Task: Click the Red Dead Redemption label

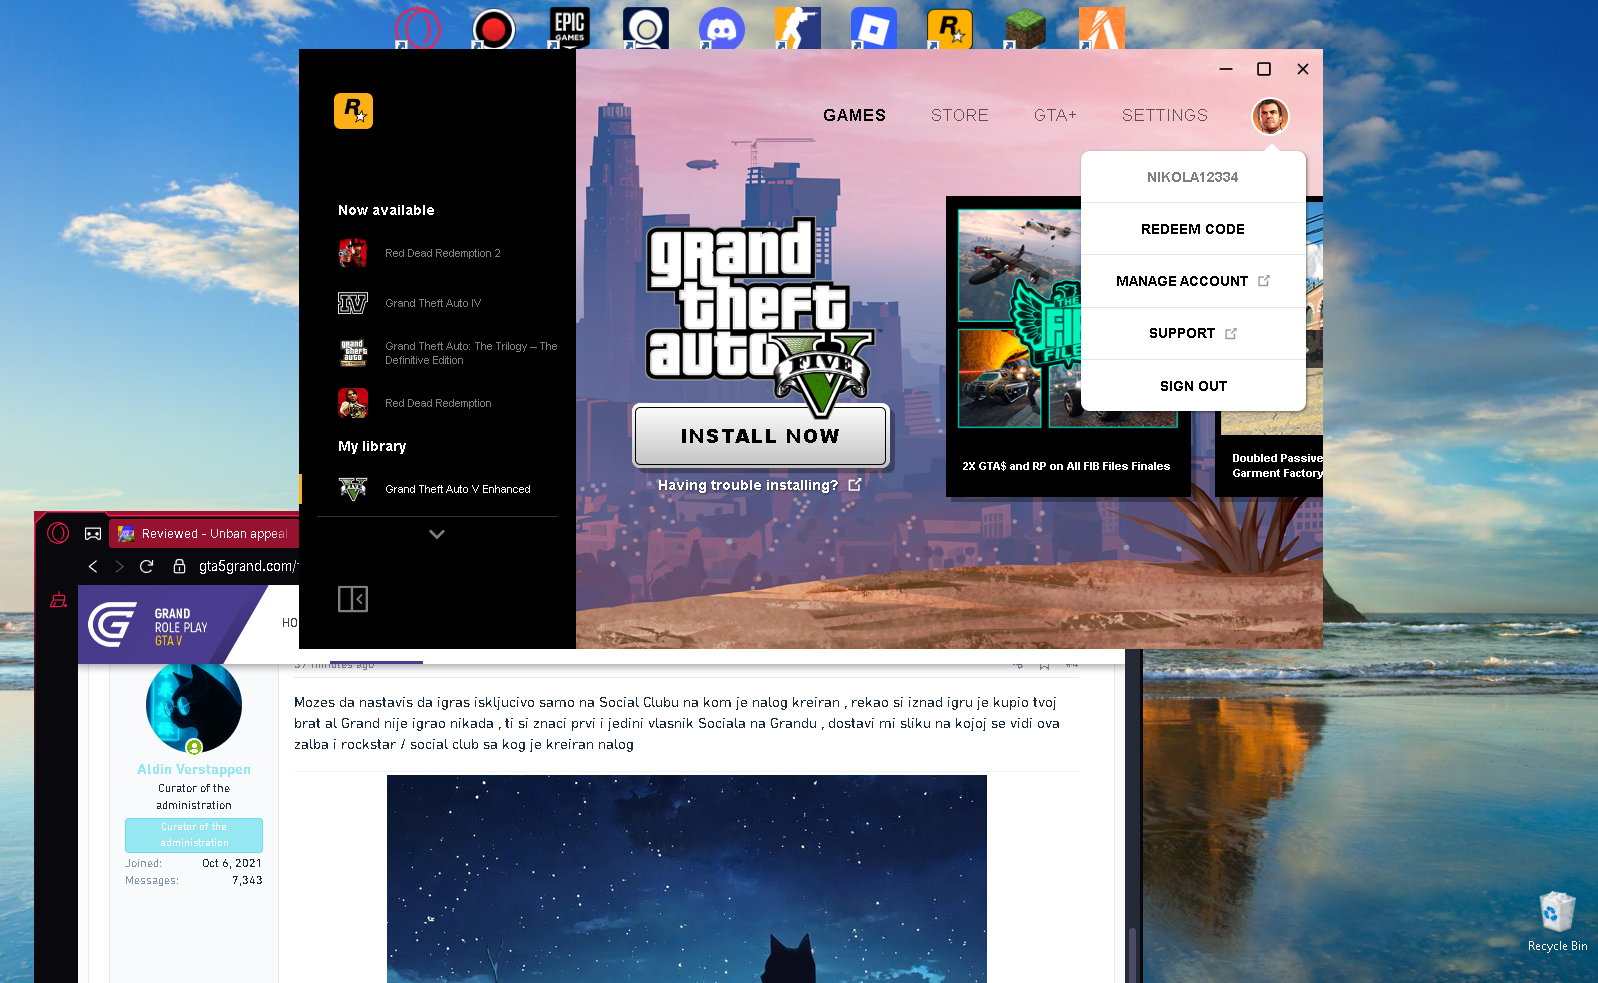Action: [438, 403]
